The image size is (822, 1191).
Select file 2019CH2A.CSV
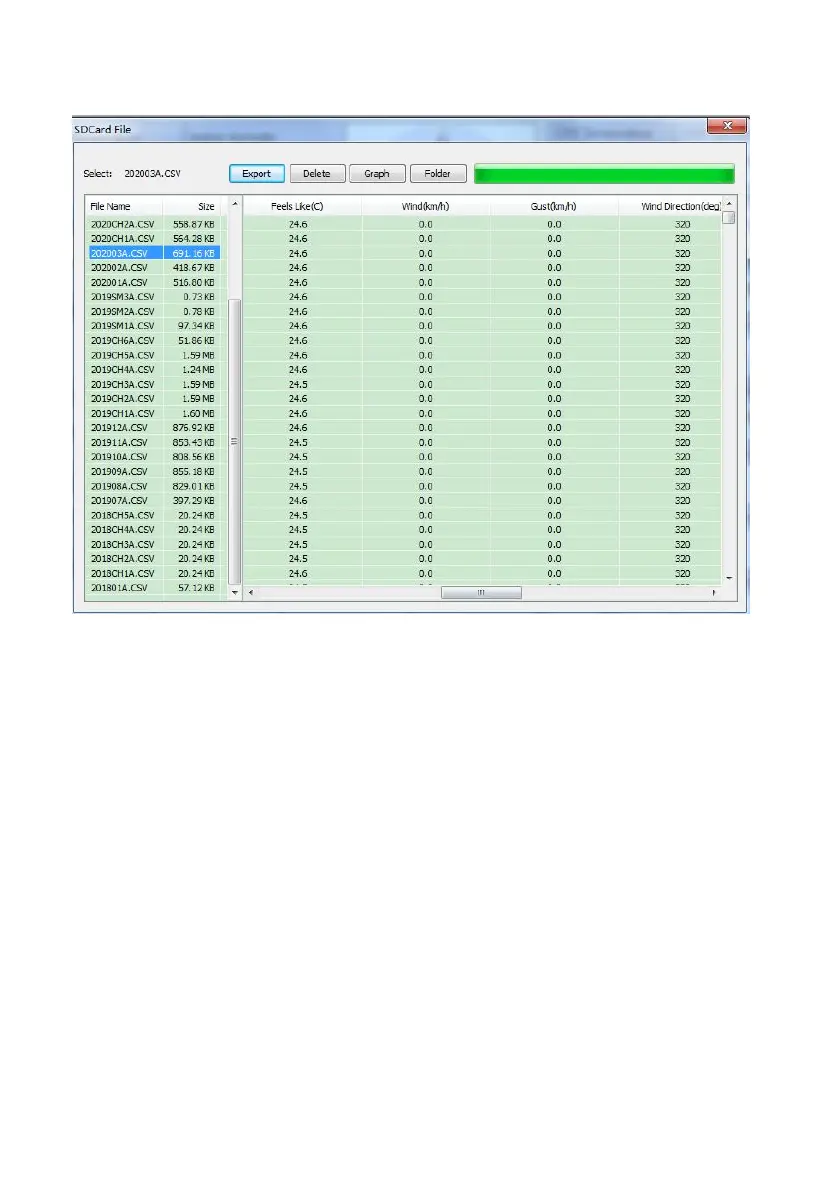coord(122,399)
